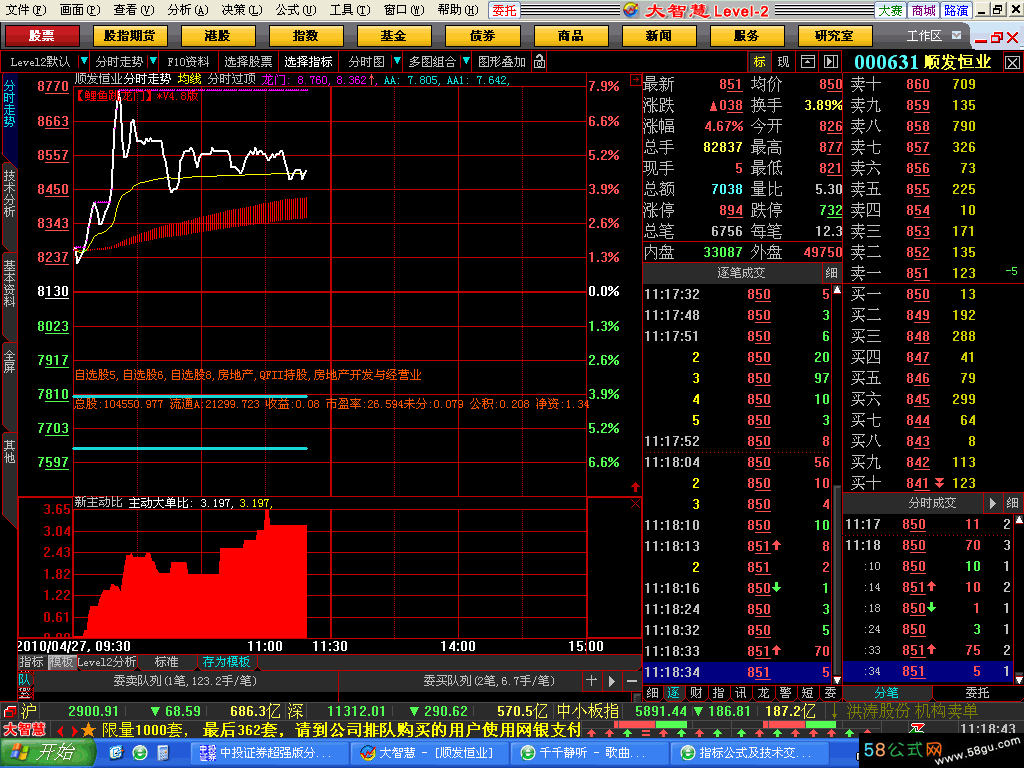The image size is (1024, 768).
Task: Click the 细 icon next to 逐笔成交
Action: [x=831, y=273]
